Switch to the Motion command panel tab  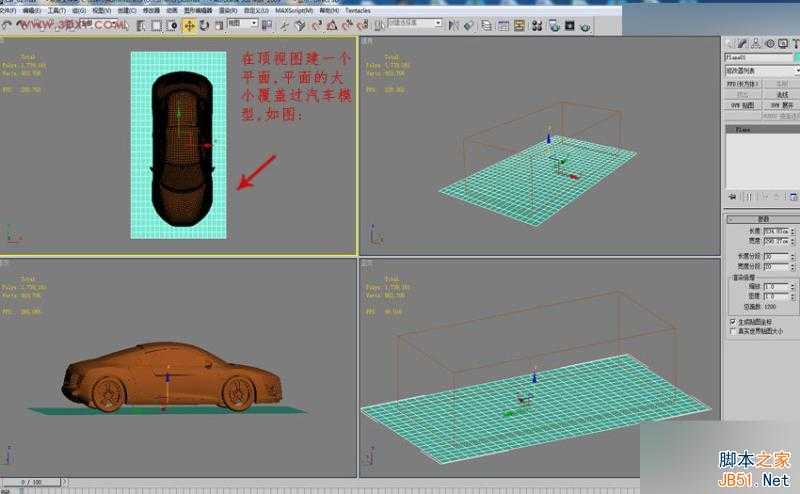click(x=770, y=43)
